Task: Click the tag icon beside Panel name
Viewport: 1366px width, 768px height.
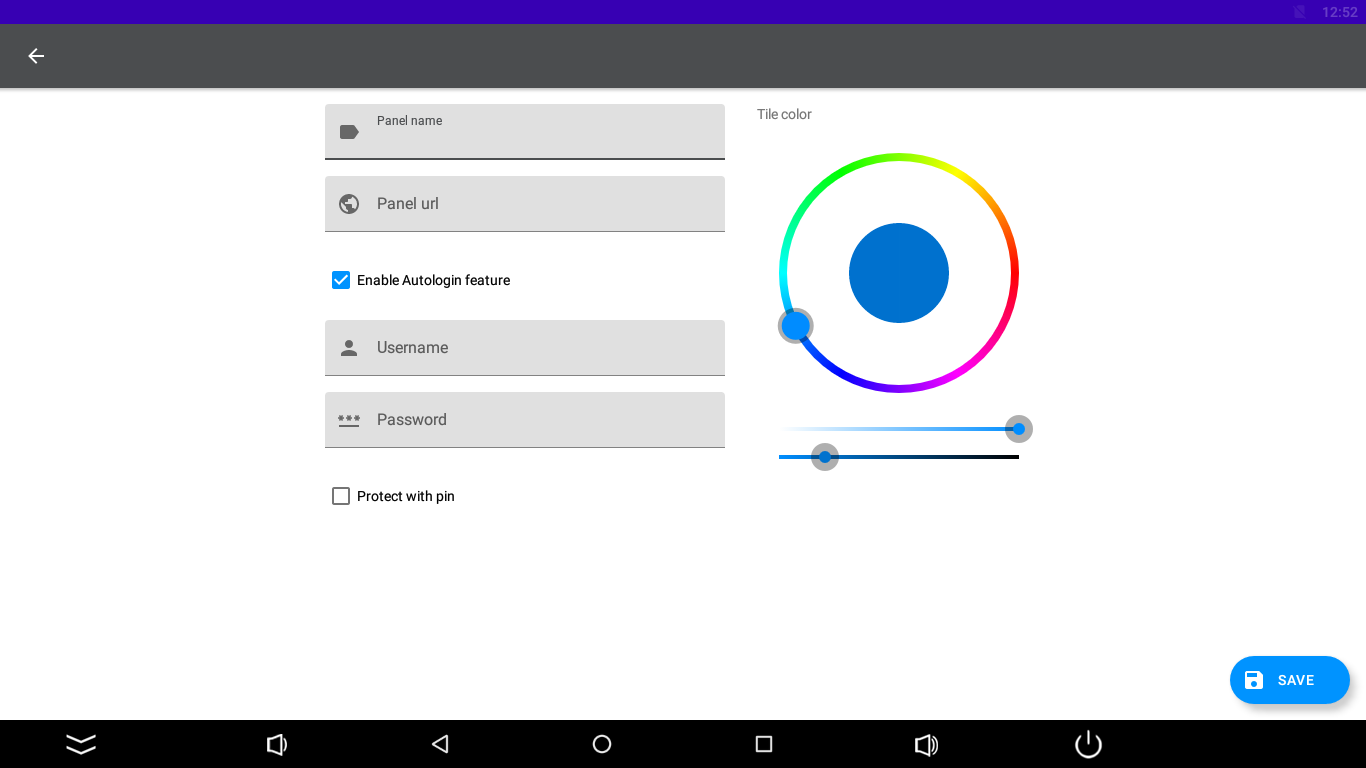Action: click(x=349, y=132)
